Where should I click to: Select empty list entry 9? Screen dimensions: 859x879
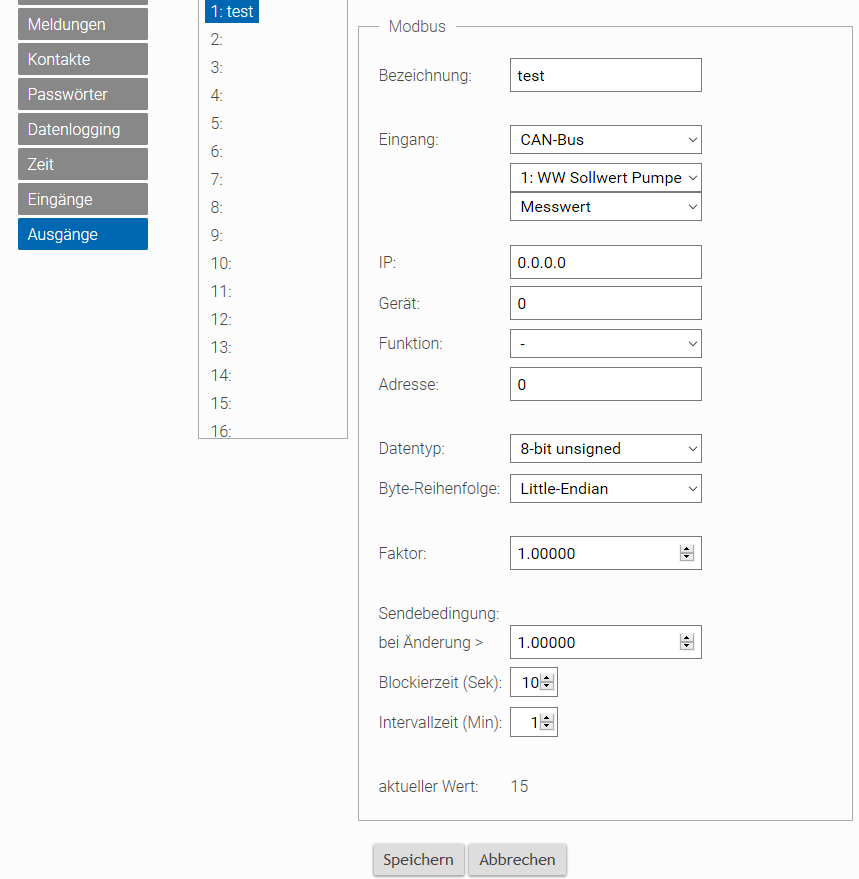point(216,235)
